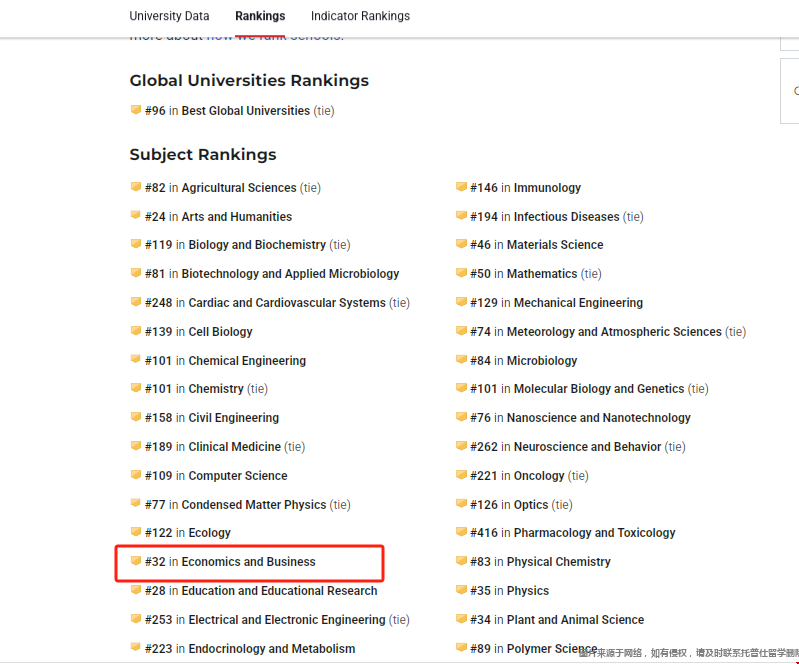The height and width of the screenshot is (664, 799).
Task: Click badge icon beside Oncology
Action: click(x=461, y=475)
